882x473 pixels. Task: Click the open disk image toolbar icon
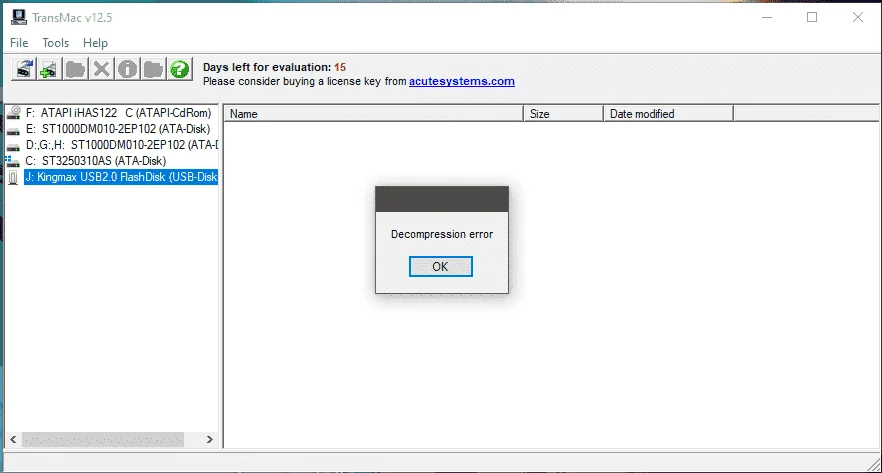pyautogui.click(x=24, y=69)
